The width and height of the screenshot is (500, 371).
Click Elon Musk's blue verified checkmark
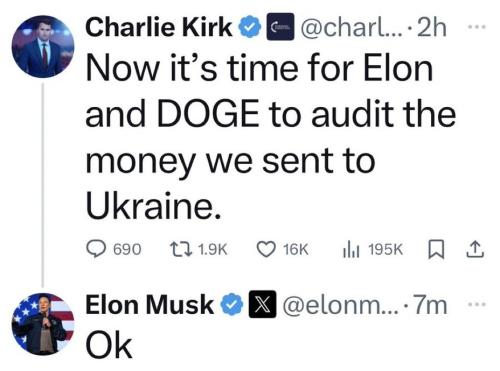tap(233, 304)
